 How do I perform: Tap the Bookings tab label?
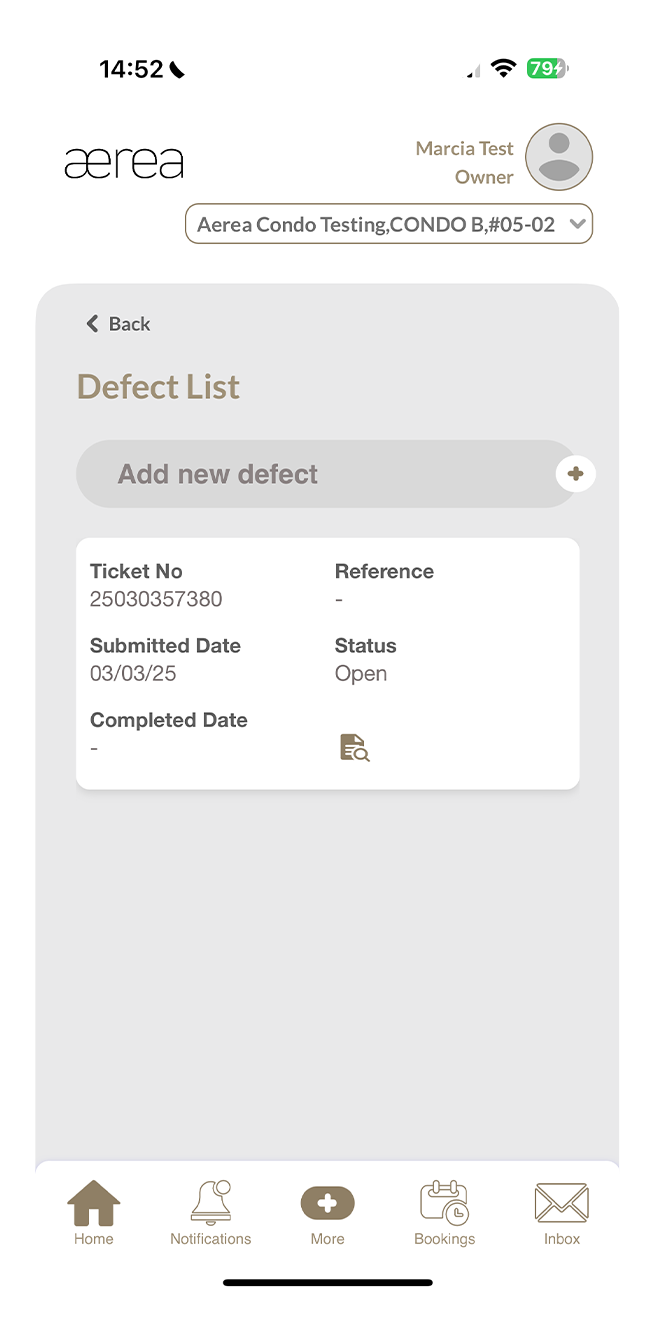[x=444, y=1239]
